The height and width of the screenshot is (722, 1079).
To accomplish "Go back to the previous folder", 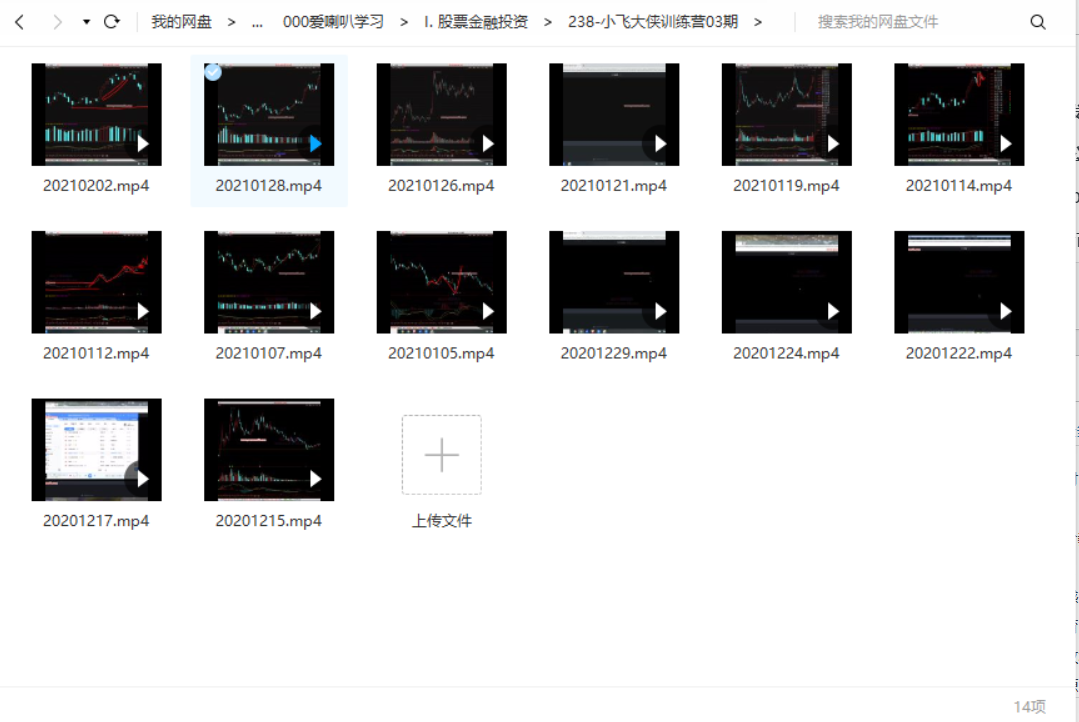I will pos(20,22).
